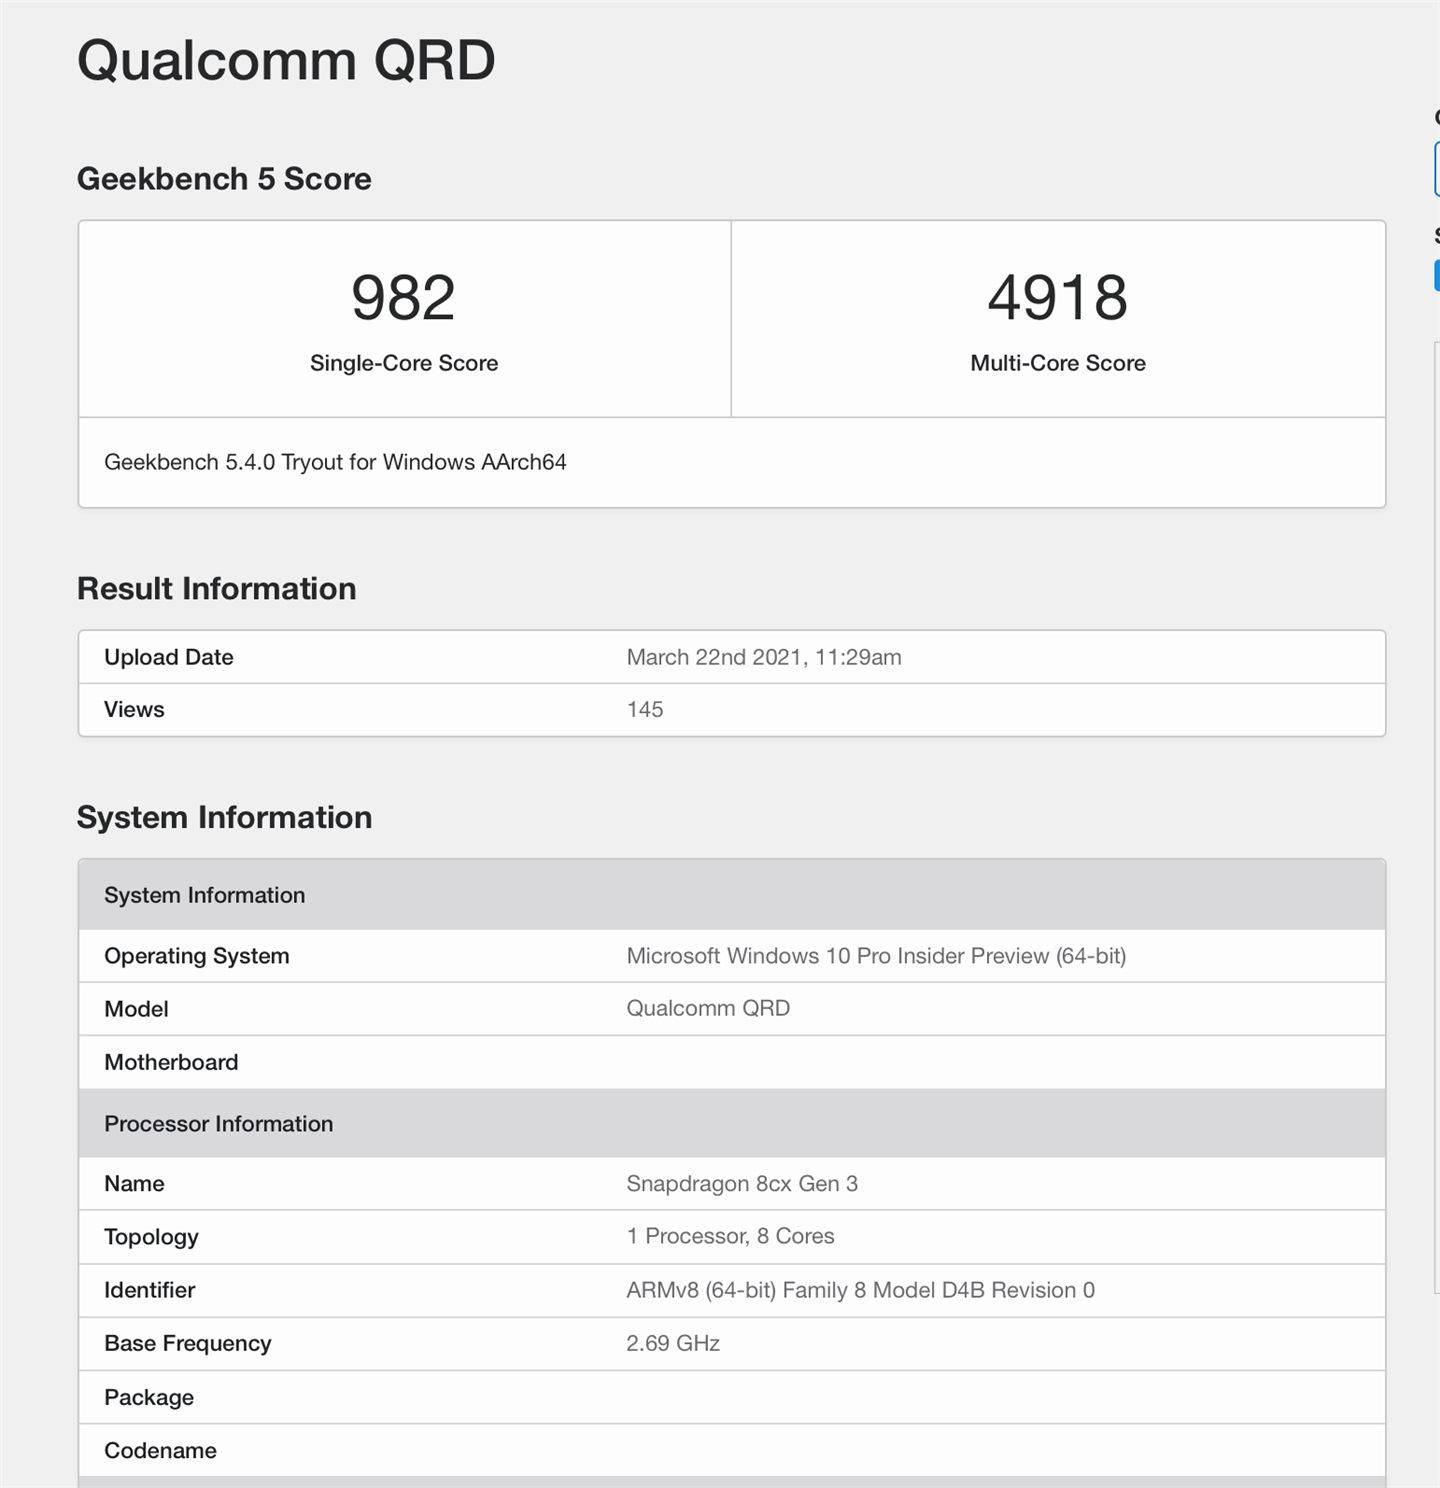The height and width of the screenshot is (1488, 1440).
Task: Click the processor name Snapdragon 8cx Gen 3
Action: pyautogui.click(x=742, y=1184)
